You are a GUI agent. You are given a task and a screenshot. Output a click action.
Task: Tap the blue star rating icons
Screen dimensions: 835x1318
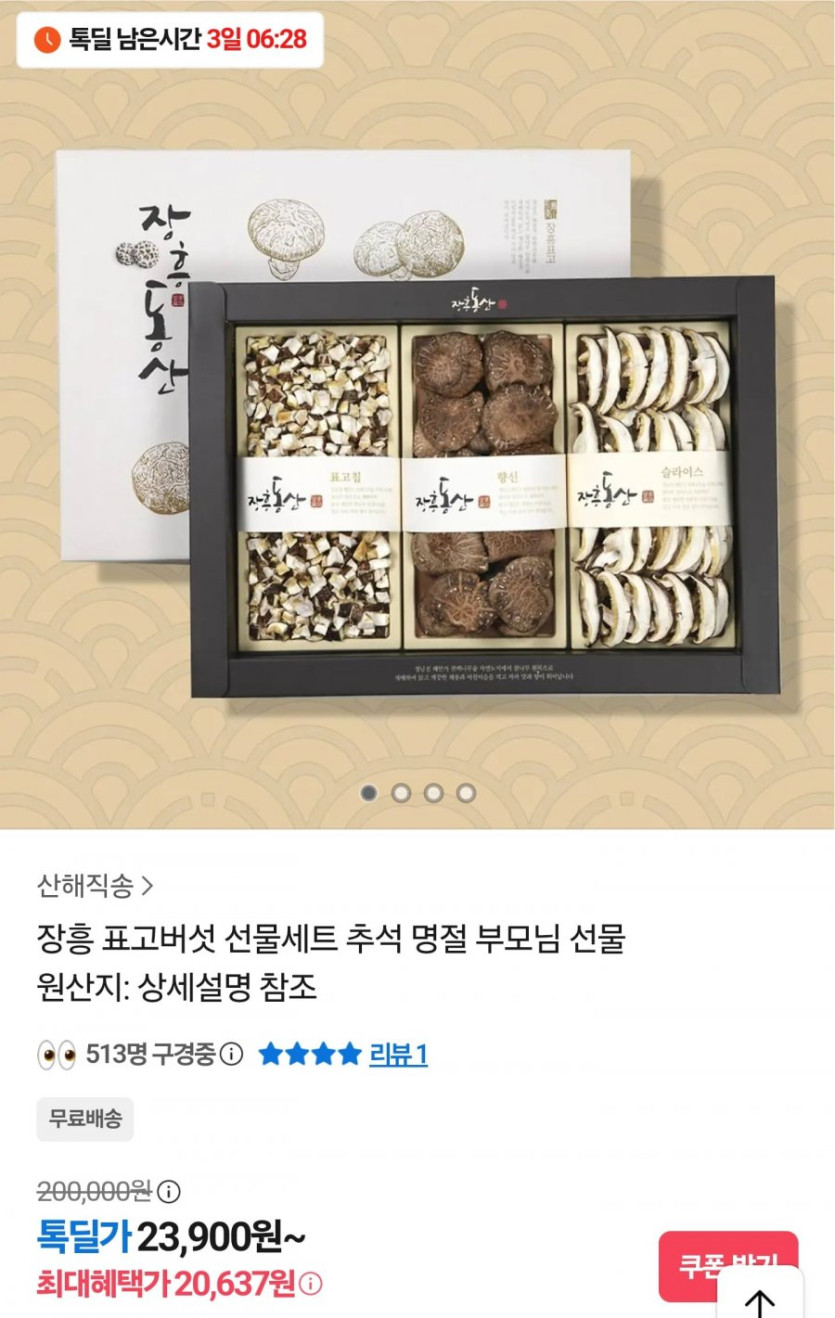click(309, 1054)
